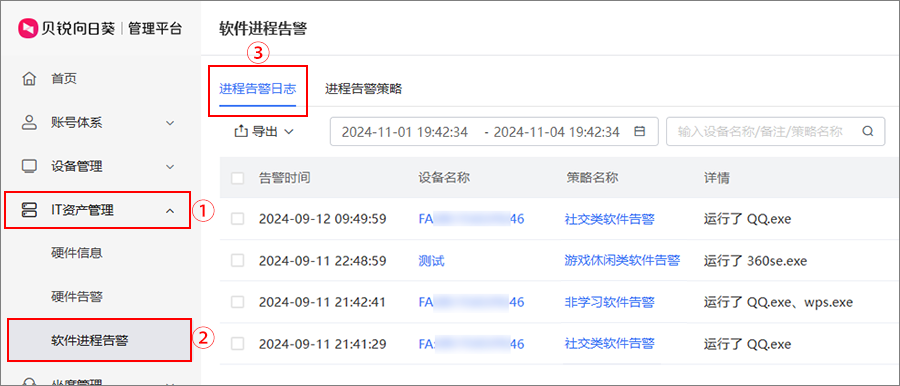Click the export icon next to 导出
Viewport: 900px width, 386px height.
(240, 132)
